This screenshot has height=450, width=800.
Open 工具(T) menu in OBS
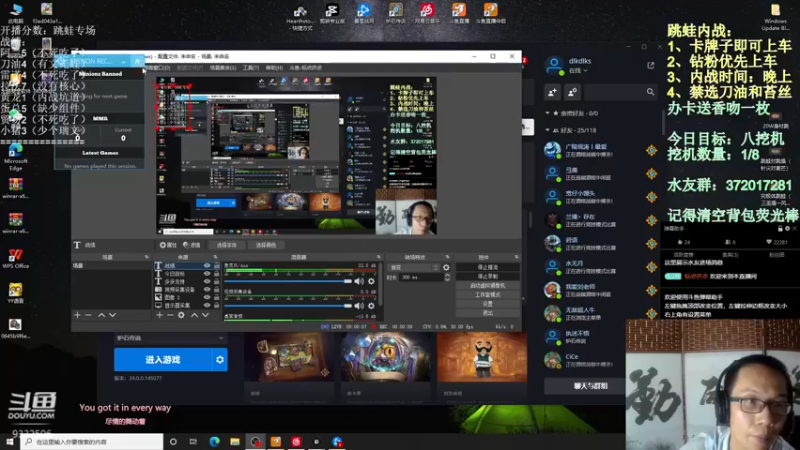(251, 68)
